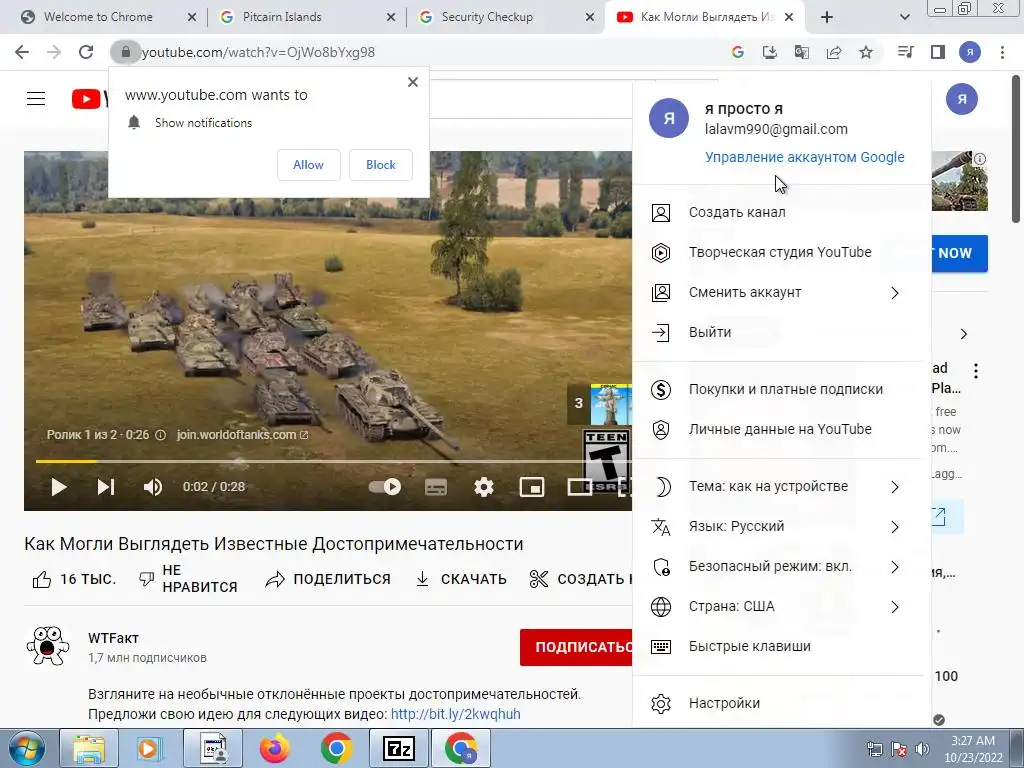1024x768 pixels.
Task: Expand Страна: США submenu
Action: [782, 607]
